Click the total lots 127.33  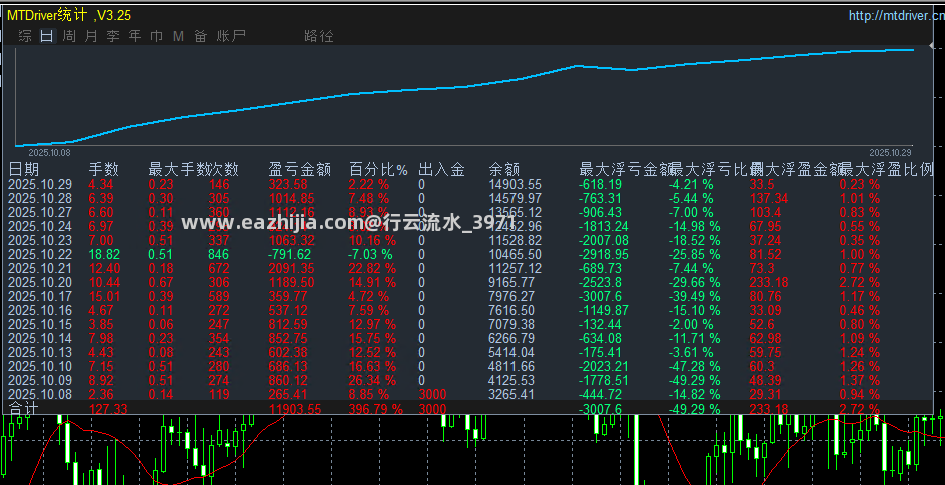click(108, 409)
